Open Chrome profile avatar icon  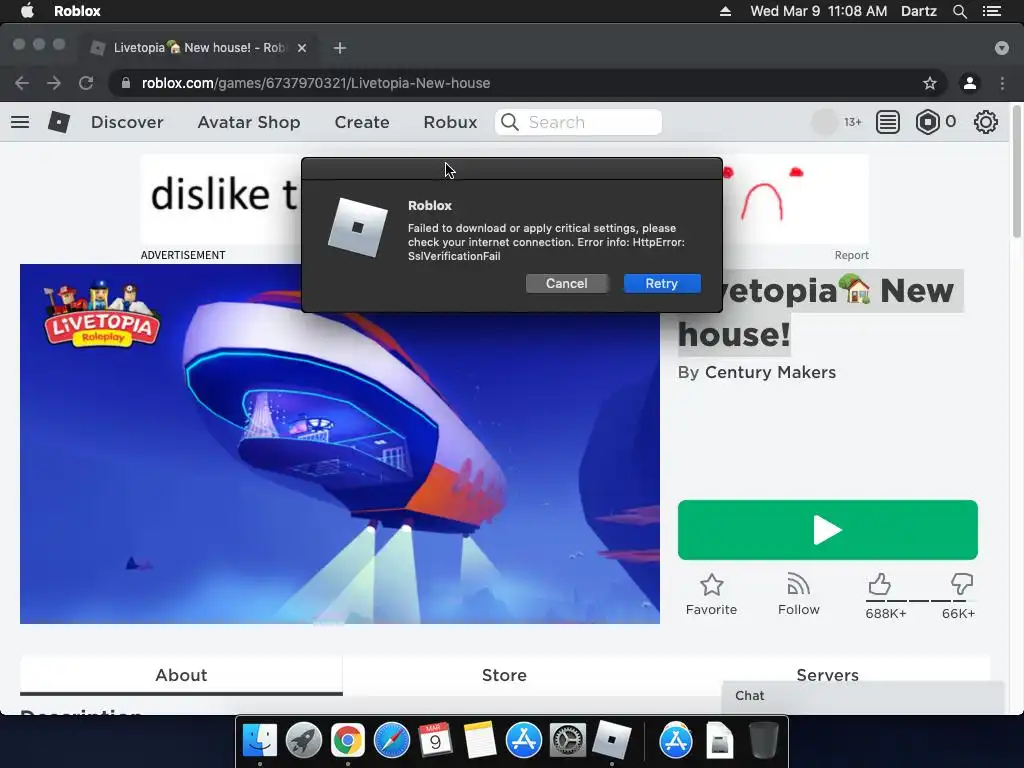[x=970, y=83]
